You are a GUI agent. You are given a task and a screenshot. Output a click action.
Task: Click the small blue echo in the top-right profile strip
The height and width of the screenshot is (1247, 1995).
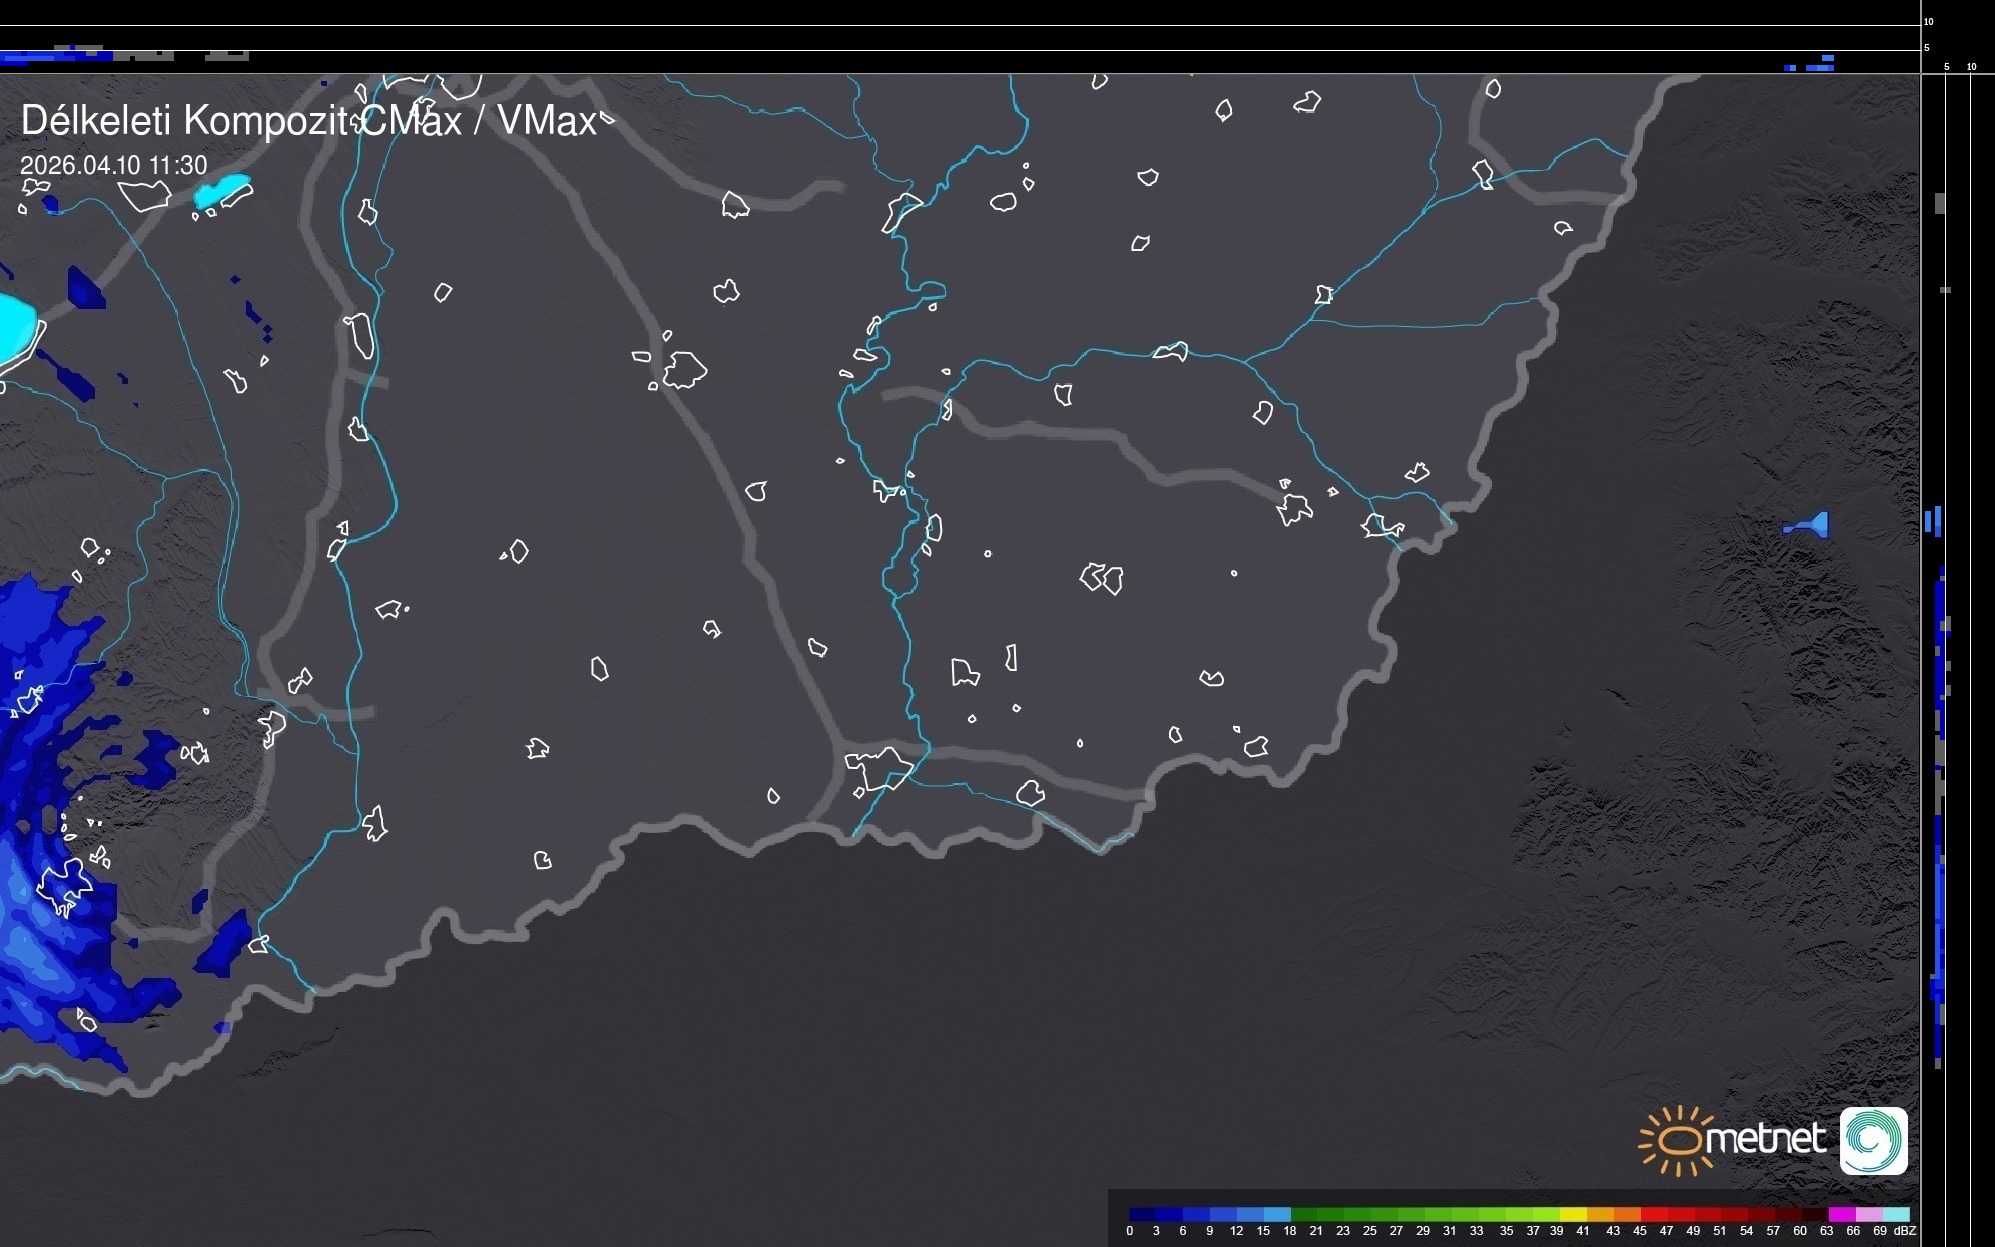(1820, 66)
